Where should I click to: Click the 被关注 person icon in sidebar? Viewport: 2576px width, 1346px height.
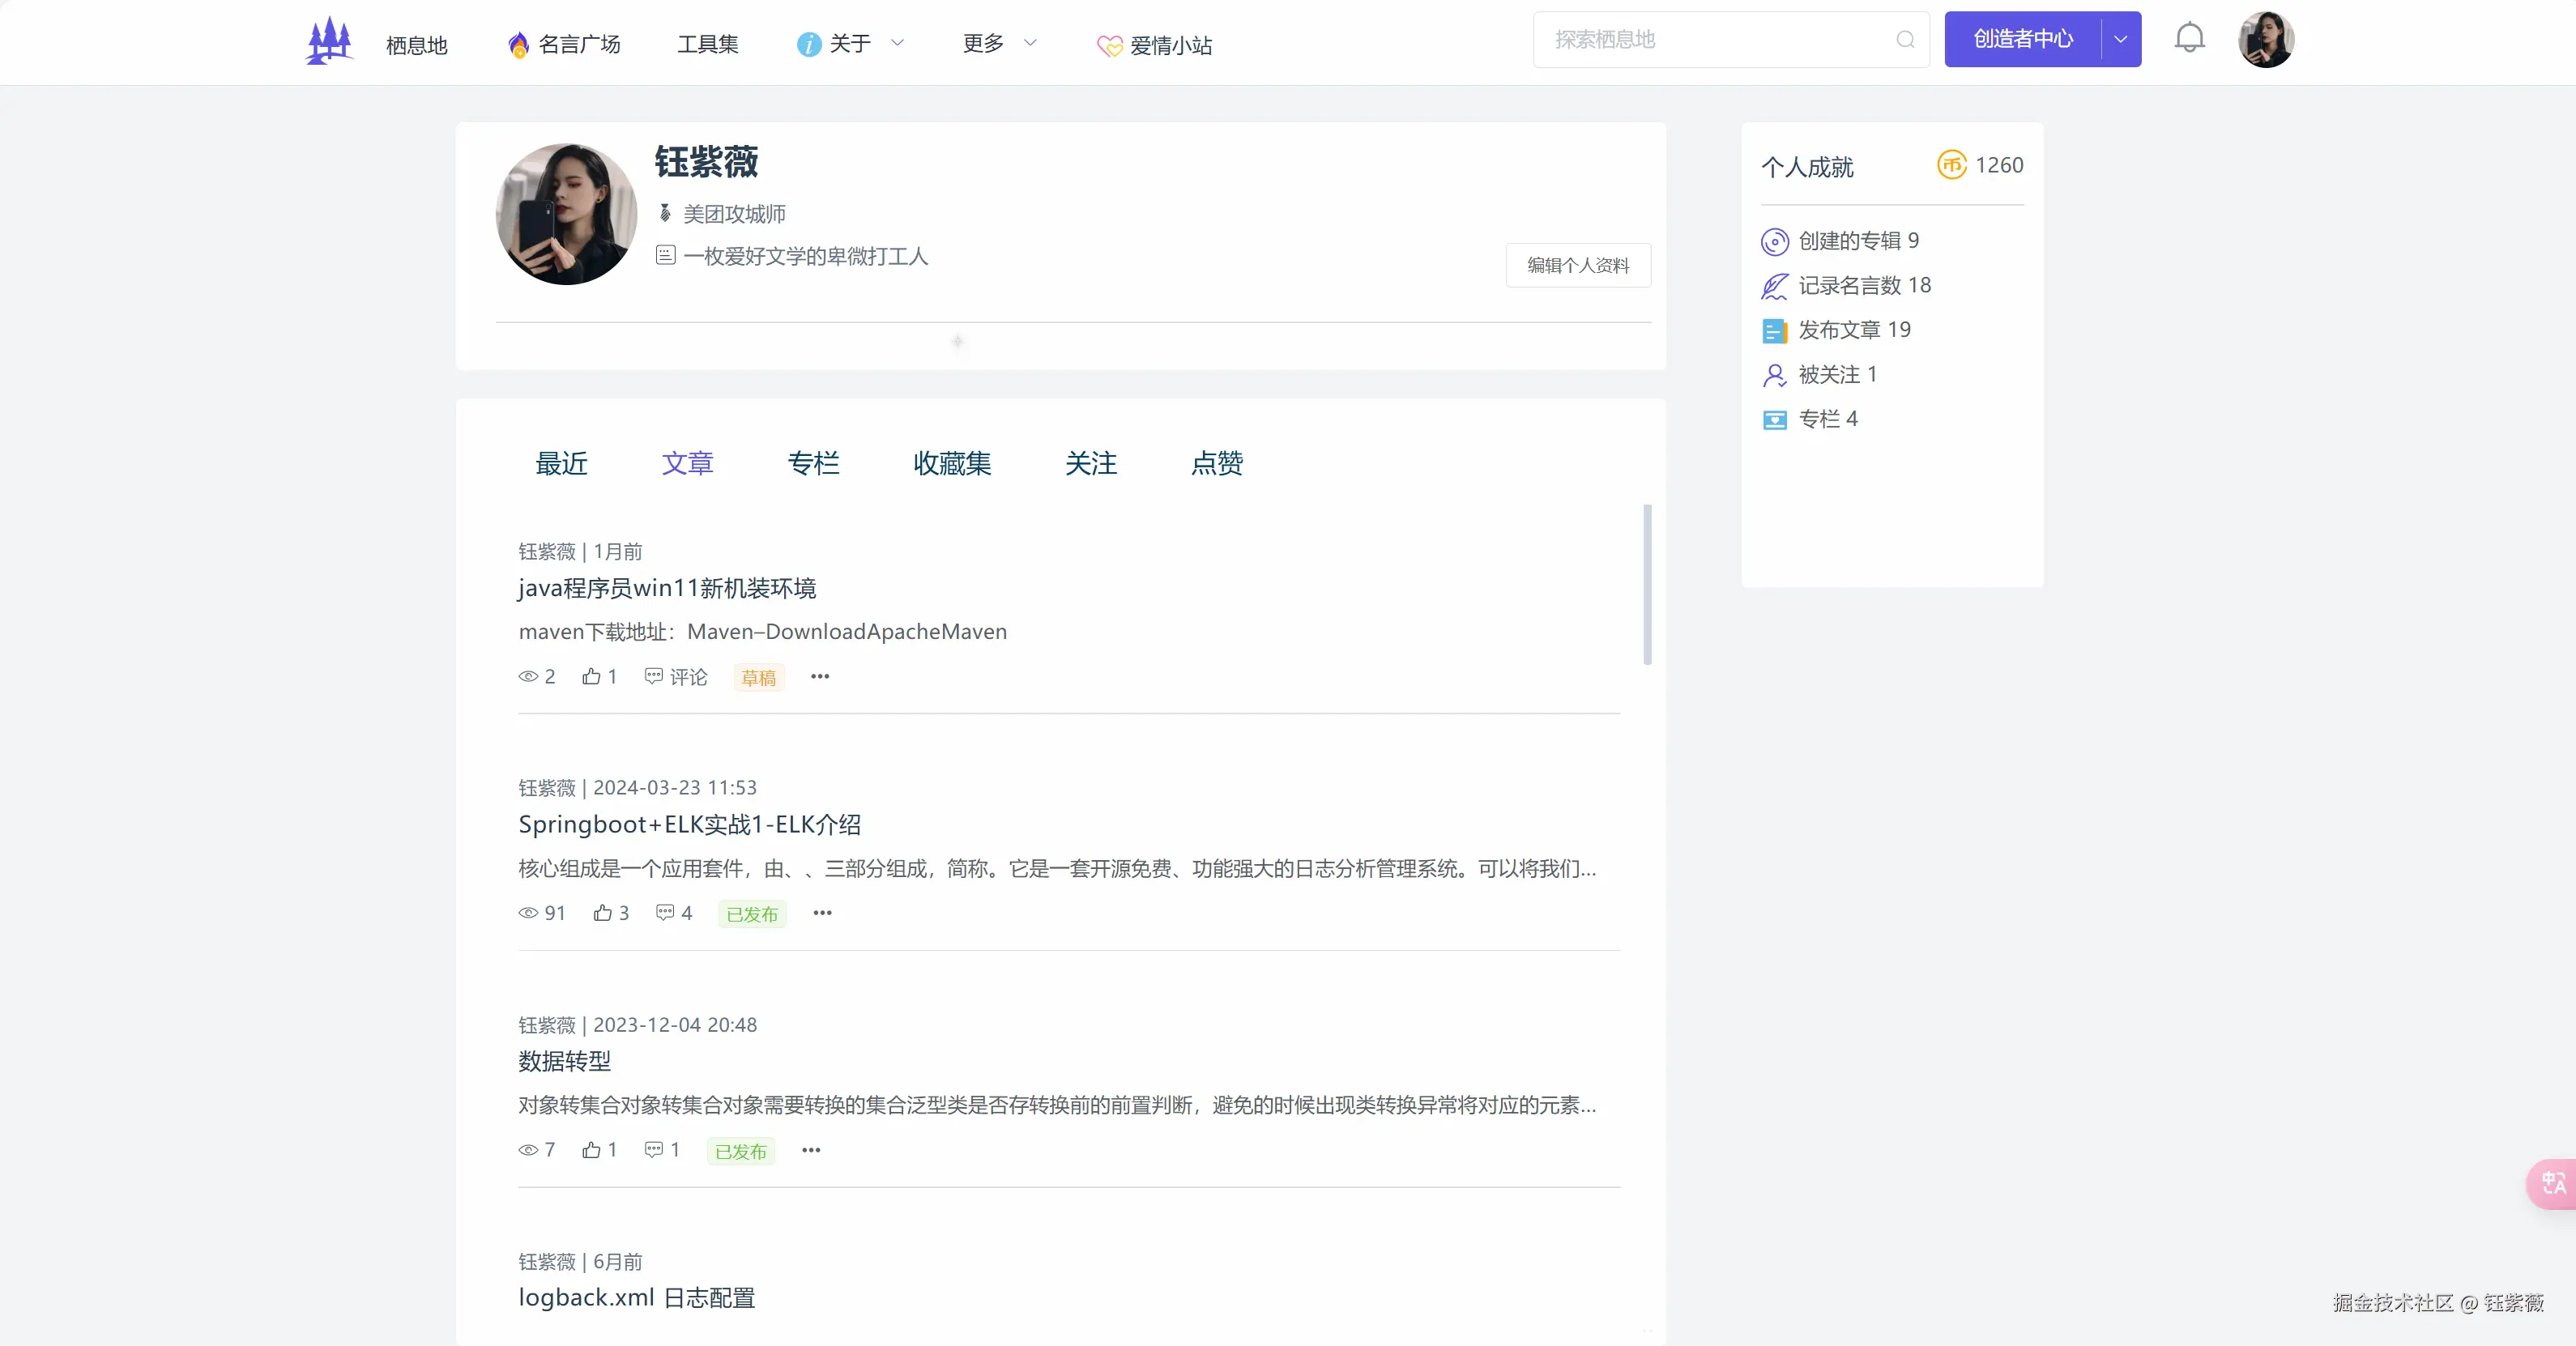click(1774, 374)
